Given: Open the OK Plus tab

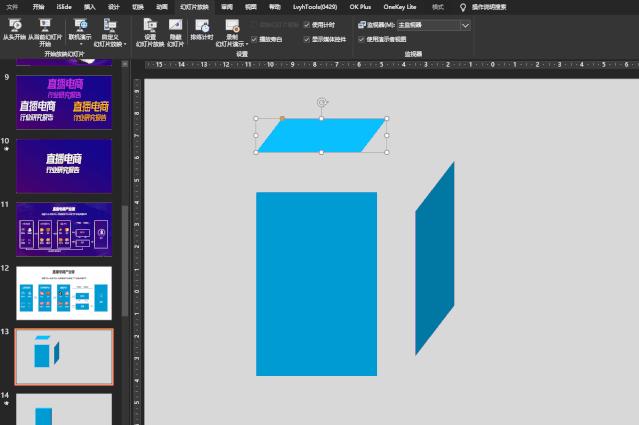Looking at the screenshot, I should click(360, 6).
